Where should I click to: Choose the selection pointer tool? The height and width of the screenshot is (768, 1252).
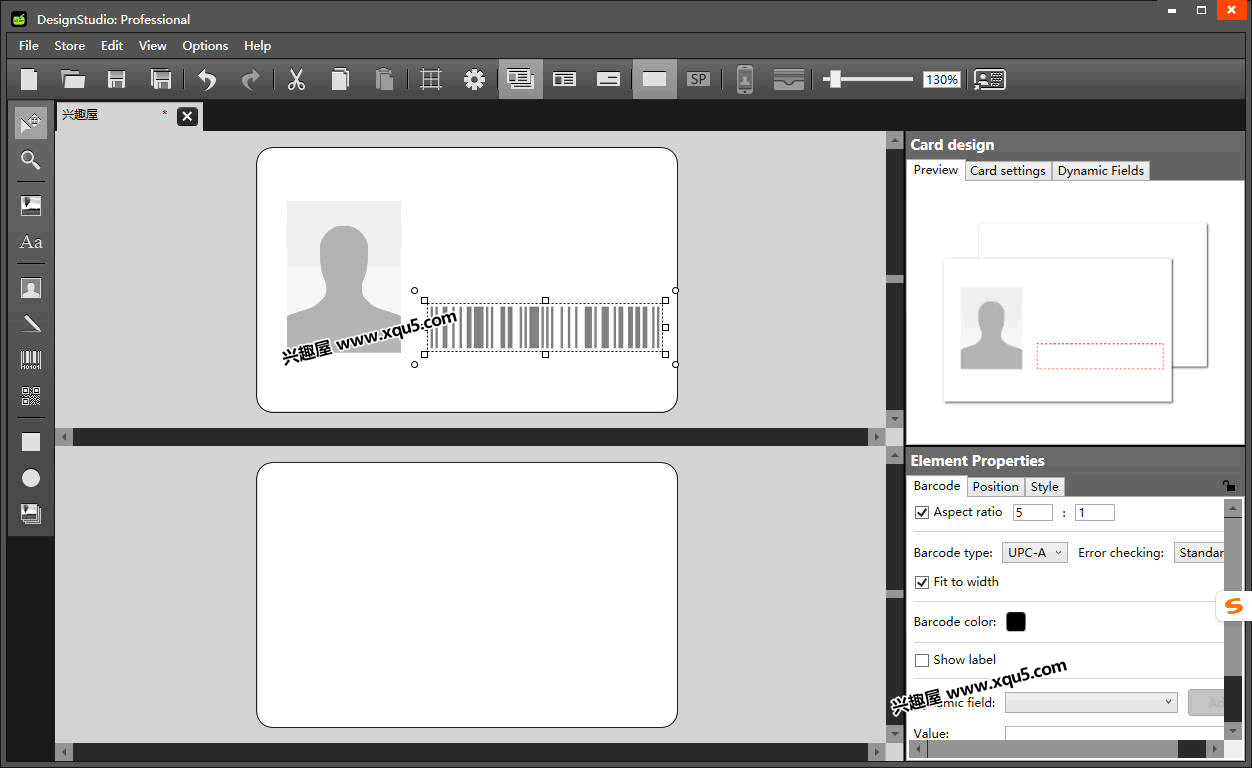tap(31, 123)
